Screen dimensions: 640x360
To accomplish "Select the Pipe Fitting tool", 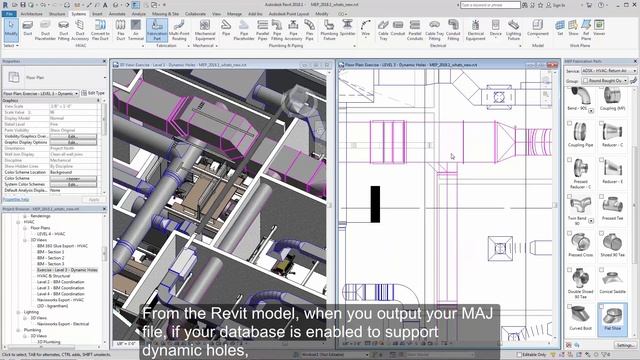I will (x=277, y=30).
